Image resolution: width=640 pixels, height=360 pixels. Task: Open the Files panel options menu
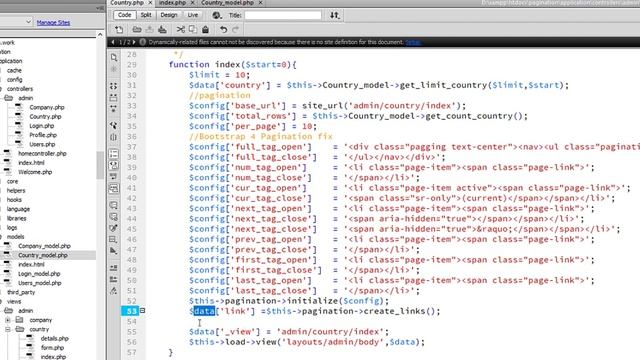pos(100,8)
